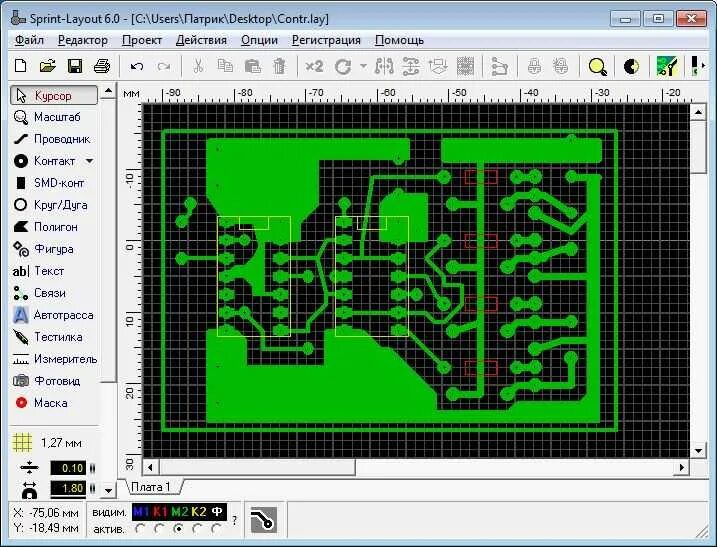This screenshot has width=717, height=547.
Task: Toggle visibility of layer M1
Action: (x=141, y=512)
